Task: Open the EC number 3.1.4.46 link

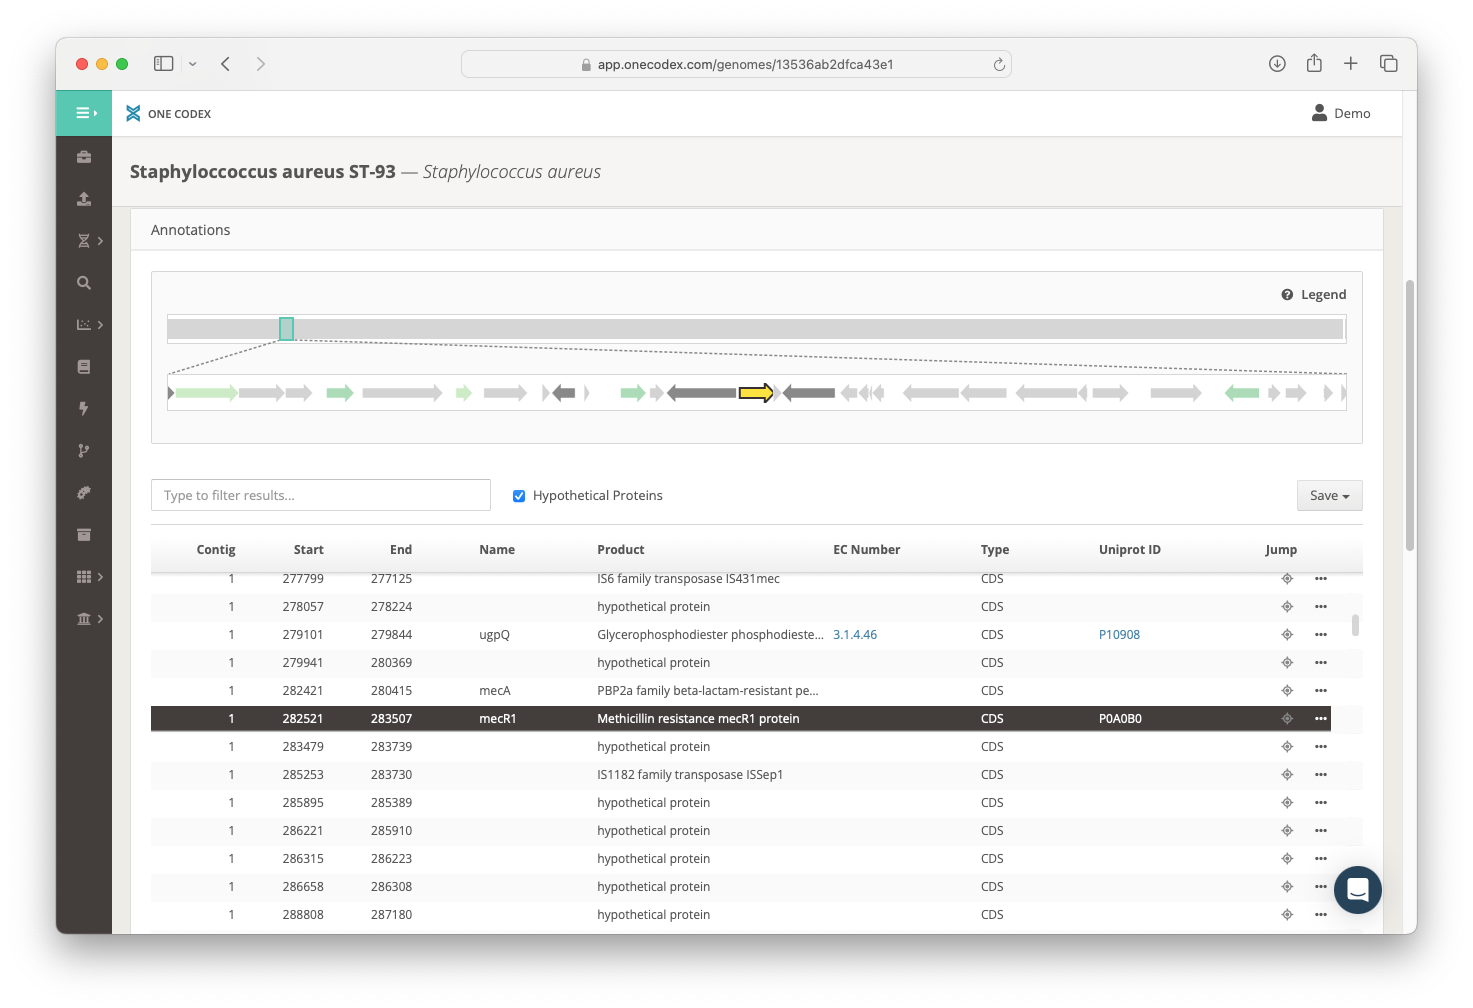Action: pos(855,635)
